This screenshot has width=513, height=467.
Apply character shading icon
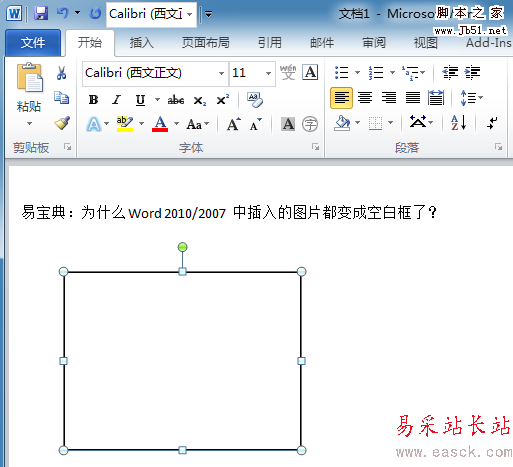tap(288, 124)
